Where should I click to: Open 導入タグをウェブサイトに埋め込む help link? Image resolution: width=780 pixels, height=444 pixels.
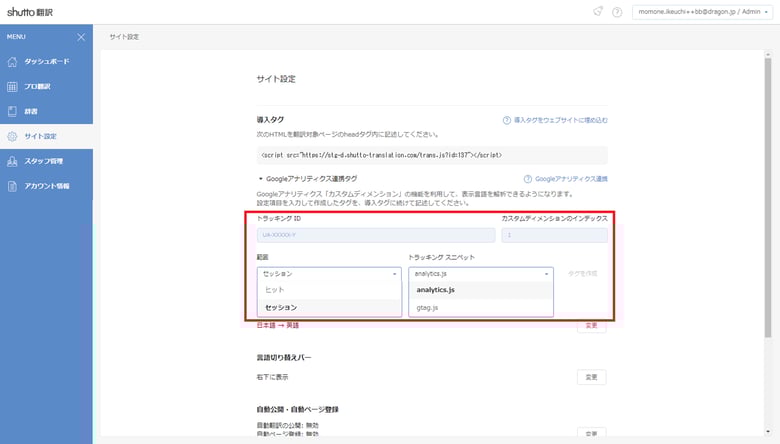561,120
